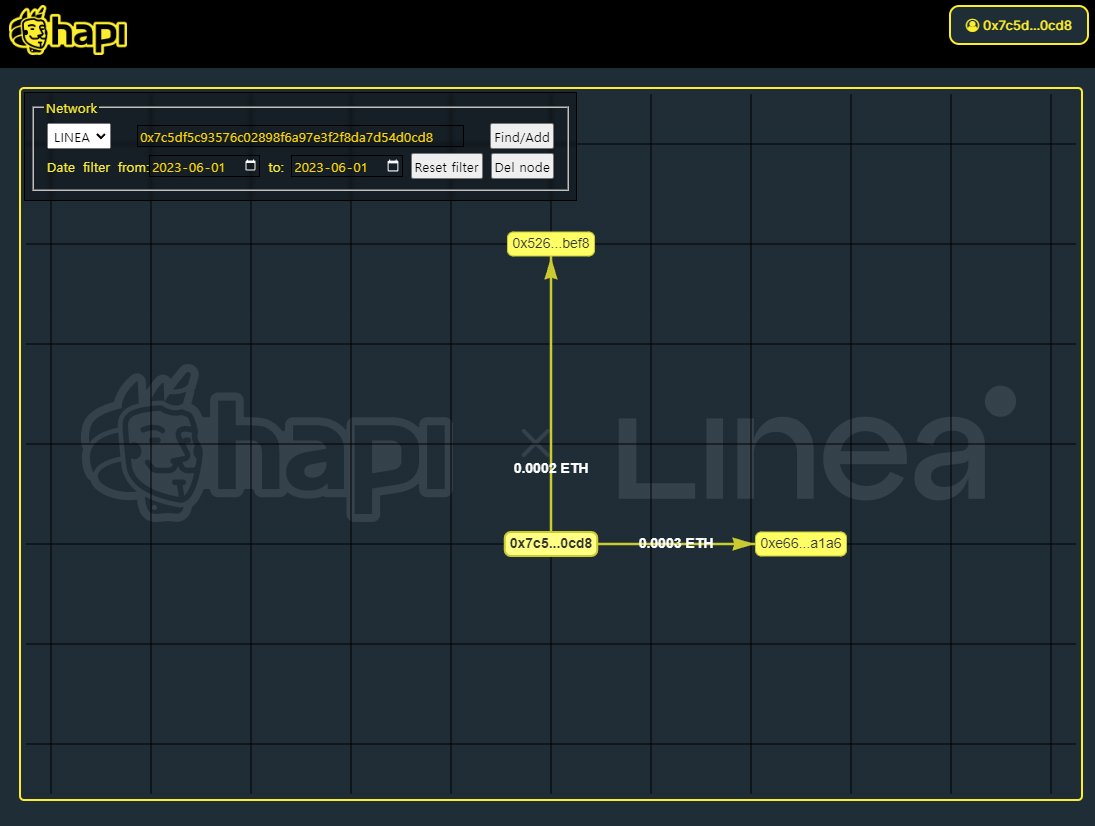Click the 'Network' legend text

[71, 108]
